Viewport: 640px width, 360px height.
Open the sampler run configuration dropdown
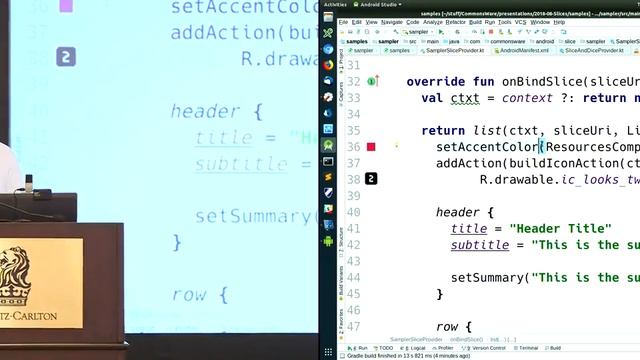418,32
